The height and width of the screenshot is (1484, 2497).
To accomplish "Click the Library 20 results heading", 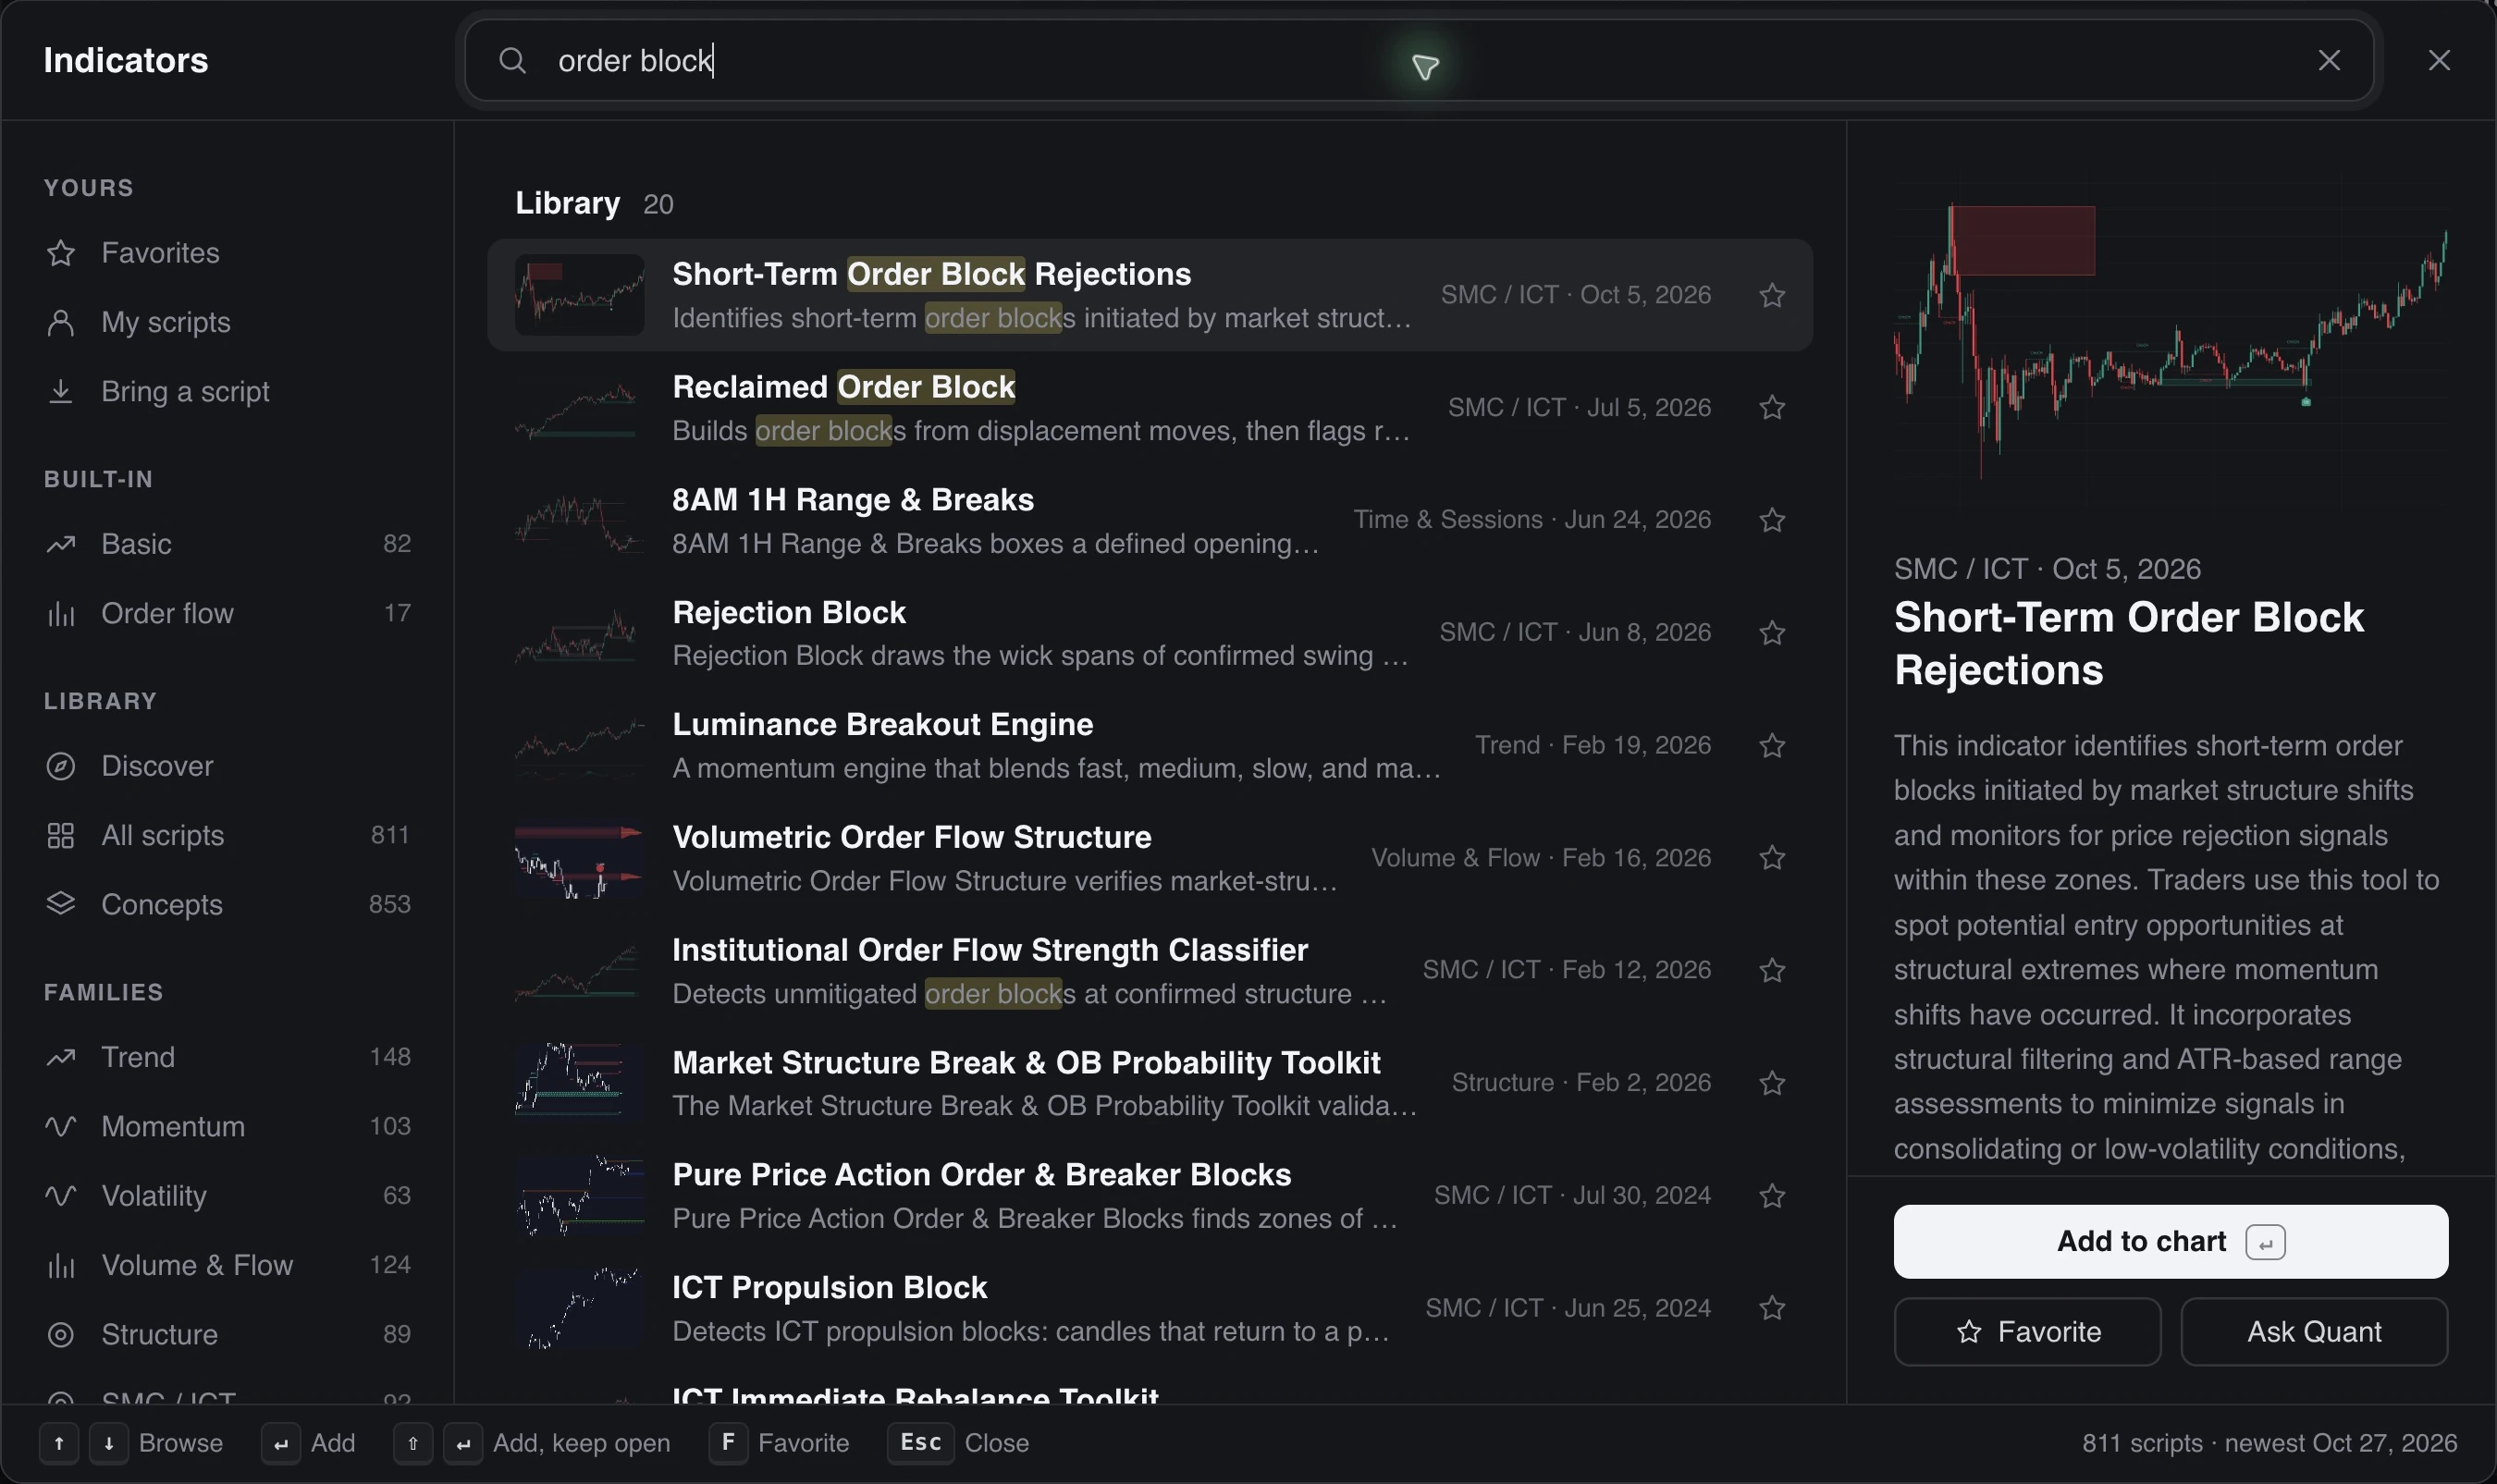I will (594, 203).
